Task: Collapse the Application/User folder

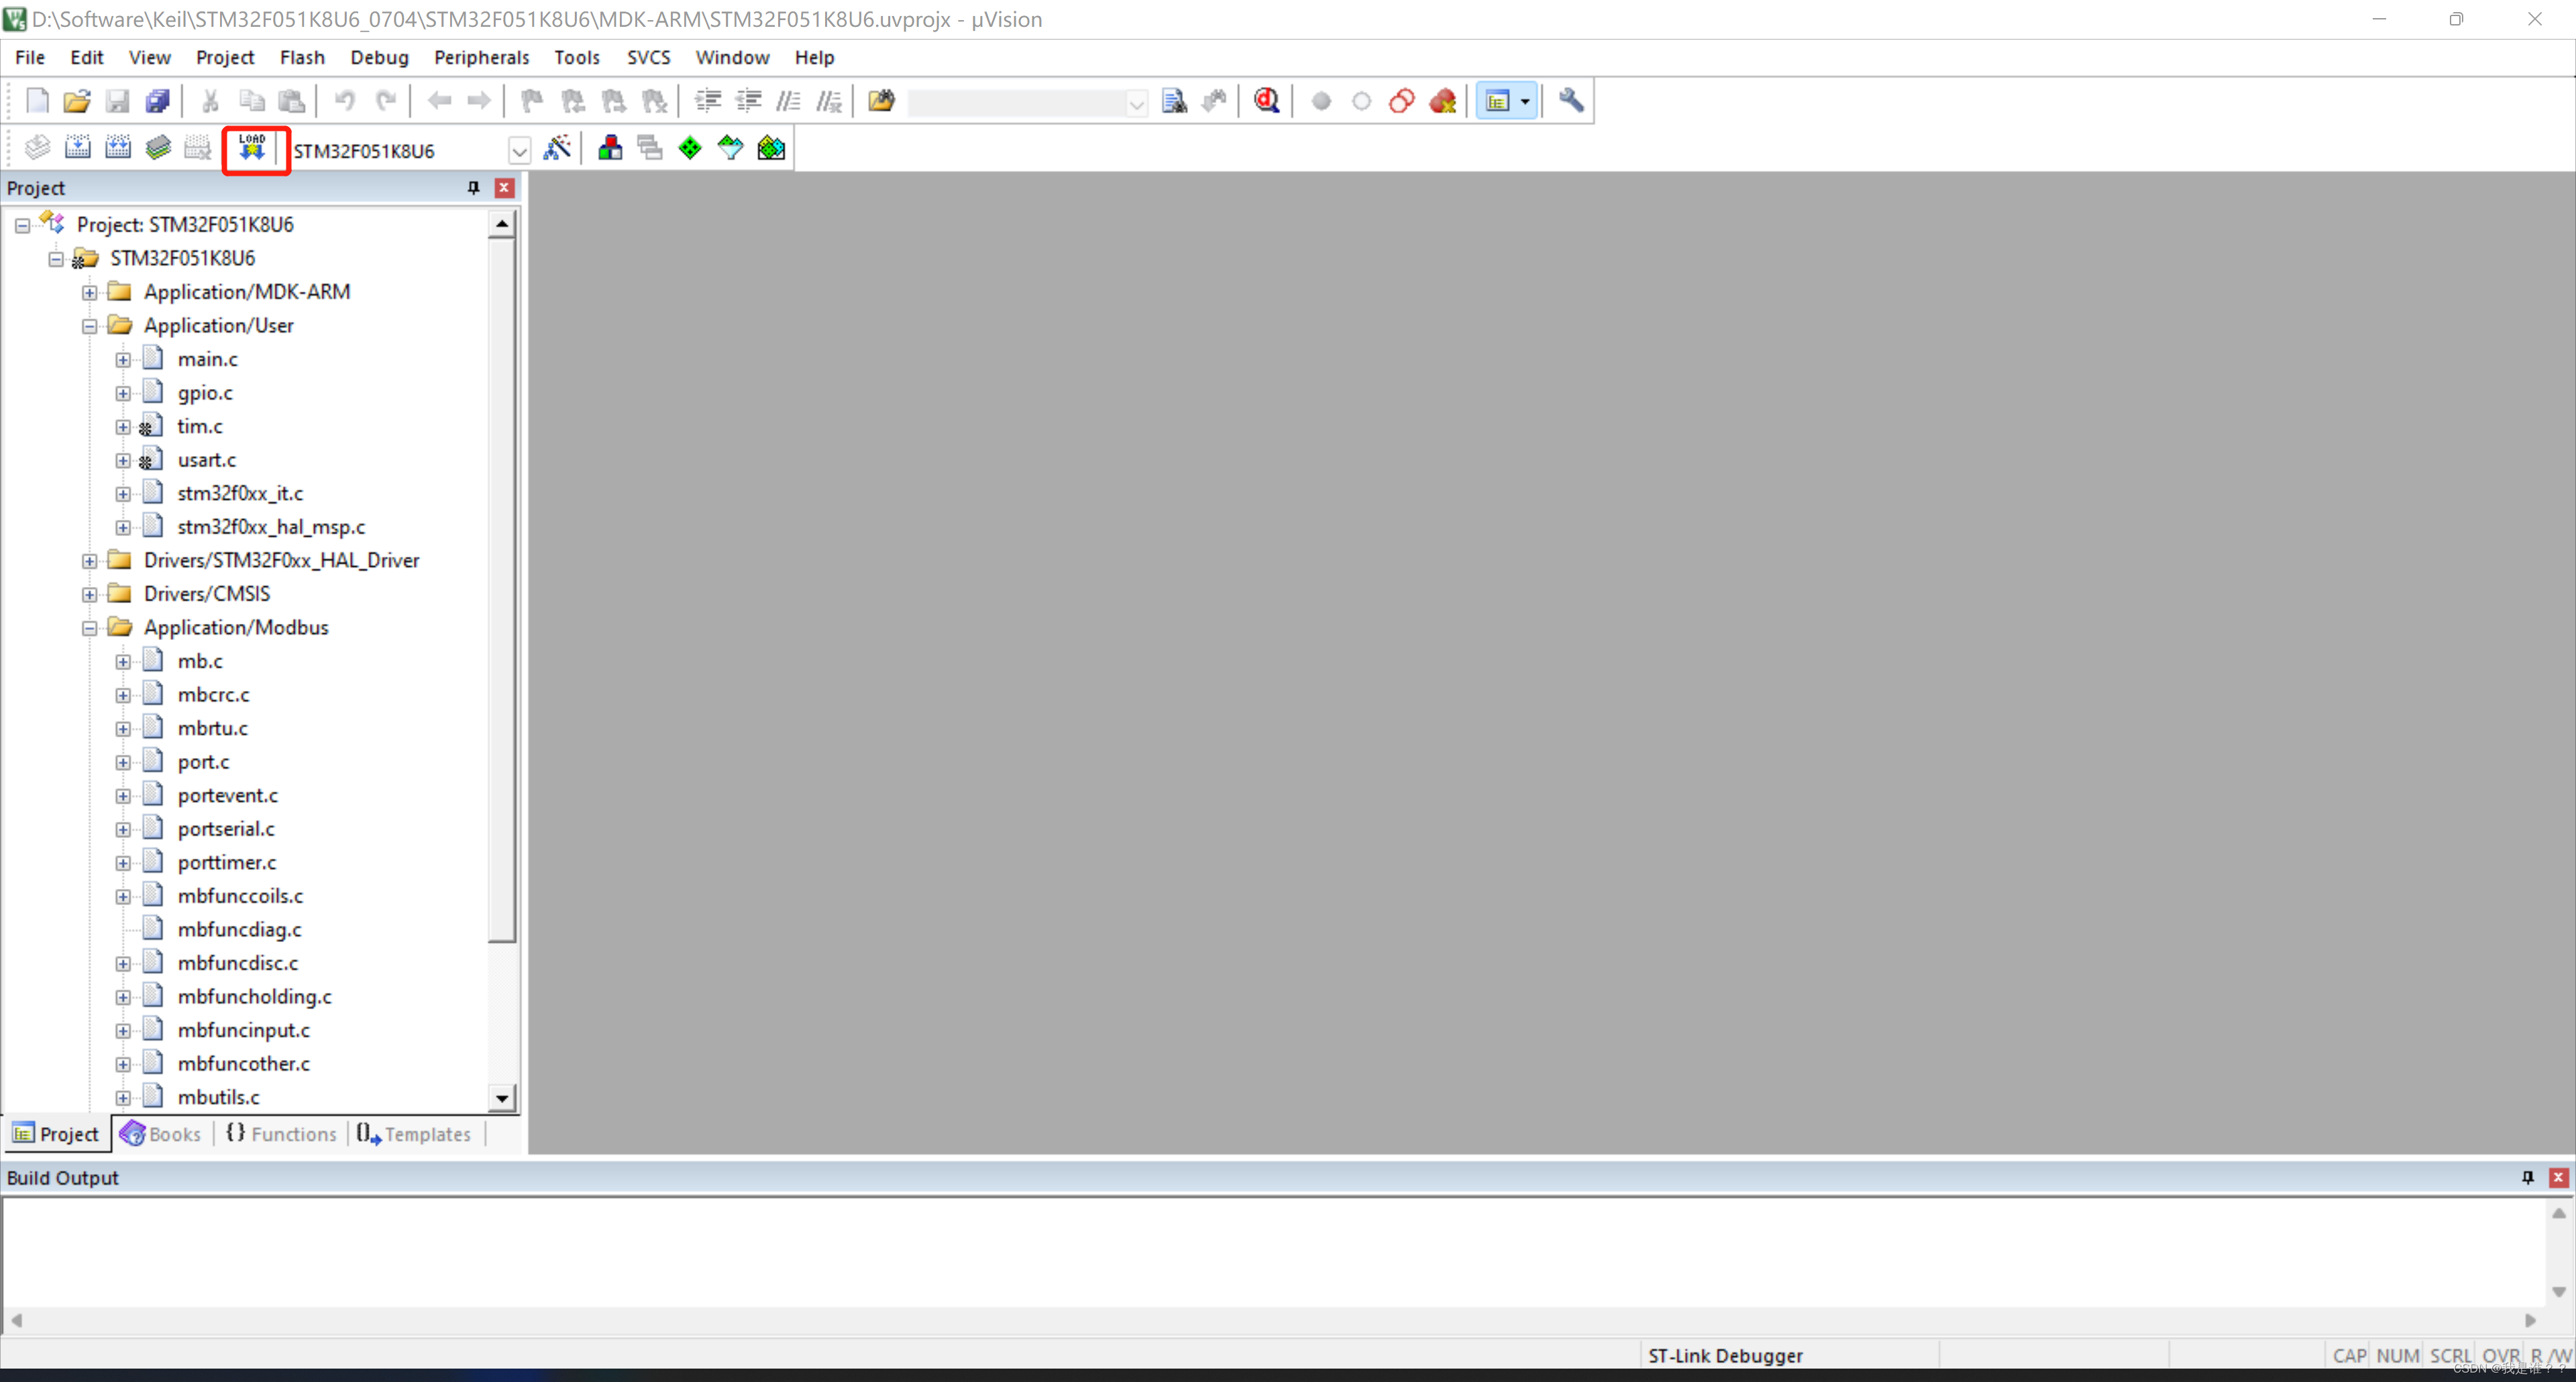Action: (x=90, y=326)
